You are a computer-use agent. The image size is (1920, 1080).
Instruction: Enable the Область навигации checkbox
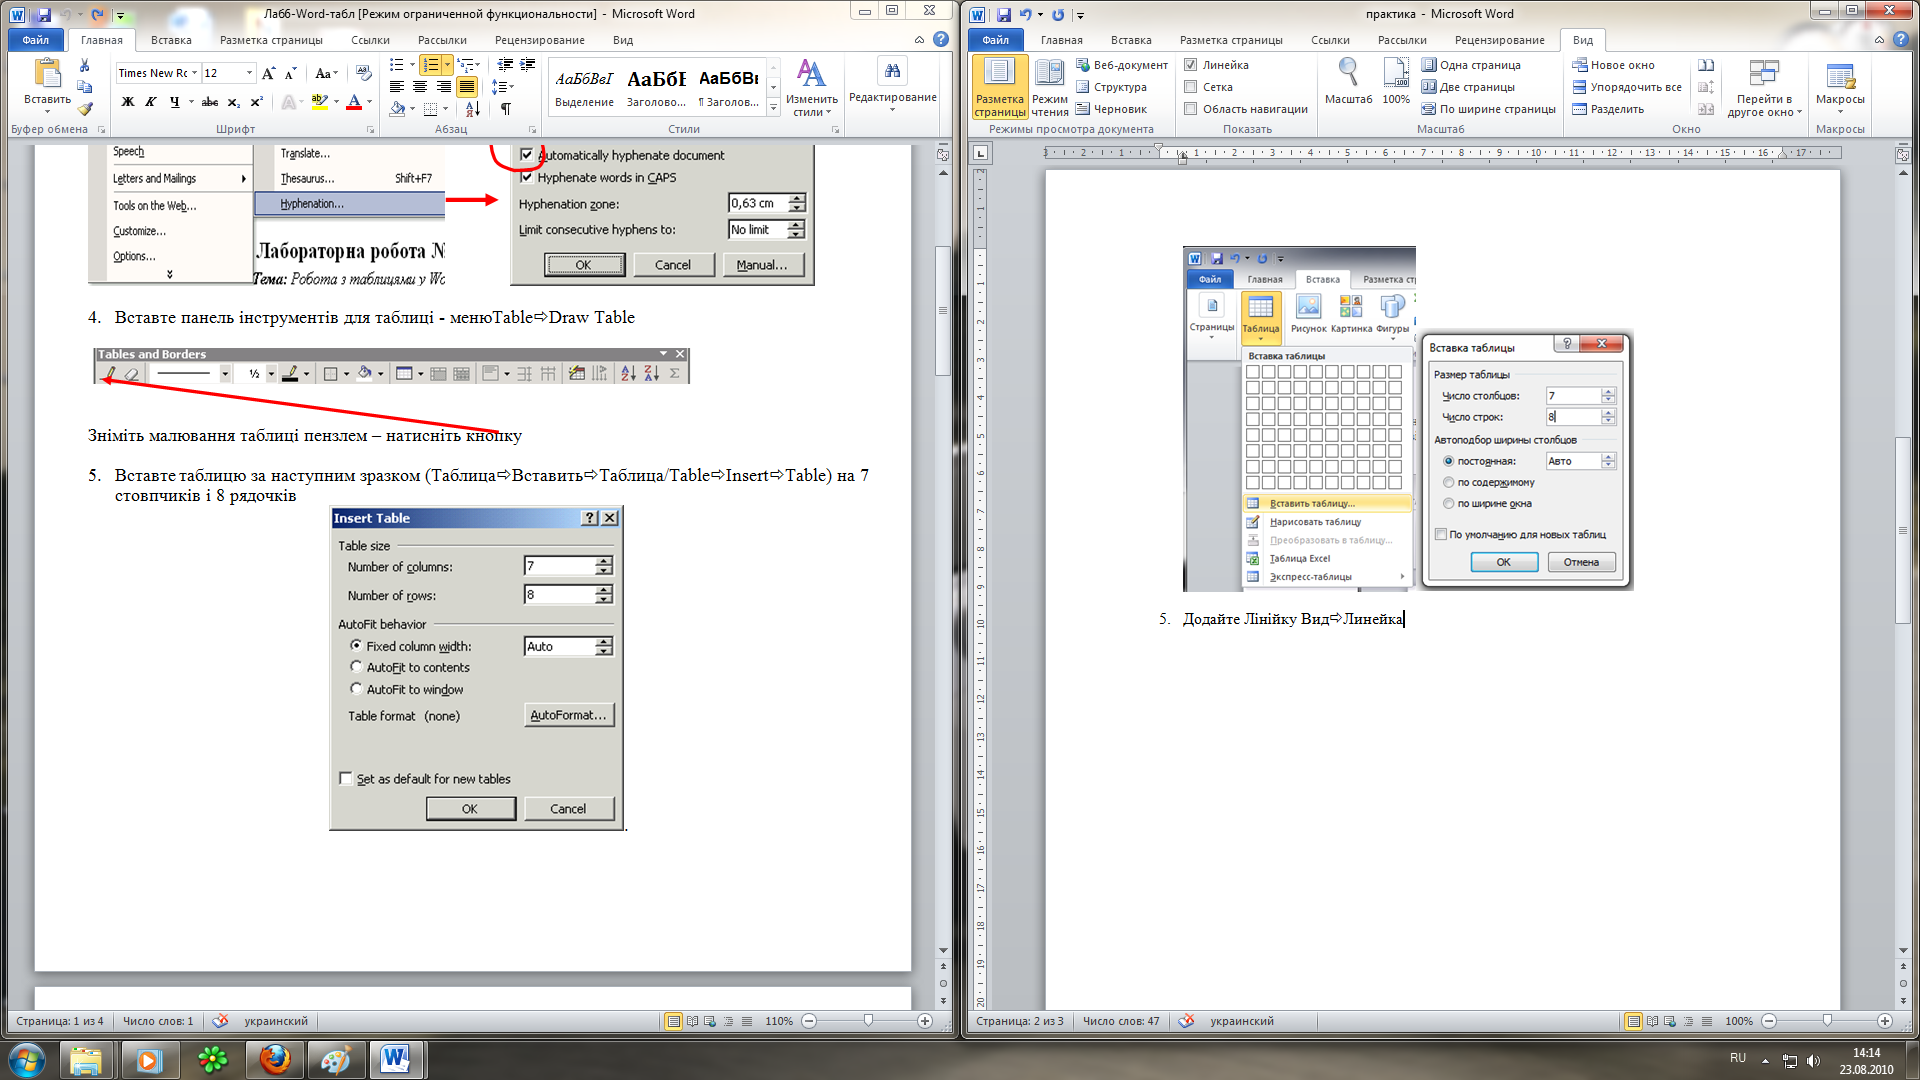coord(1191,109)
